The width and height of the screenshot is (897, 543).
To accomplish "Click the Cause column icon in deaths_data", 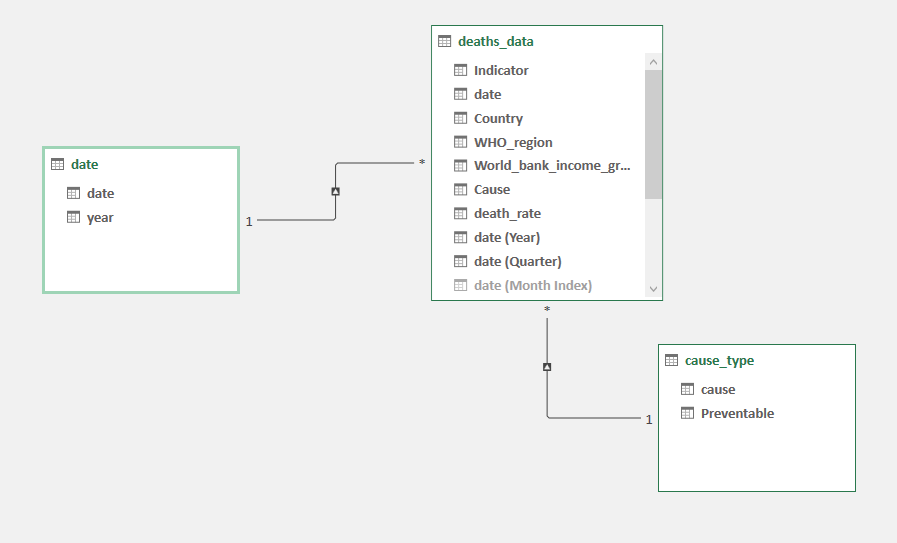I will 461,189.
